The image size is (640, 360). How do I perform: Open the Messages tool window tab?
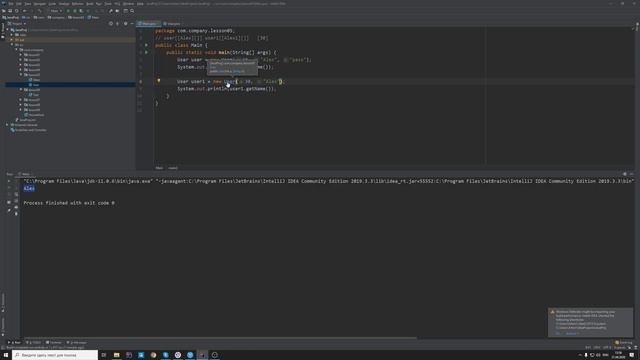point(77,342)
